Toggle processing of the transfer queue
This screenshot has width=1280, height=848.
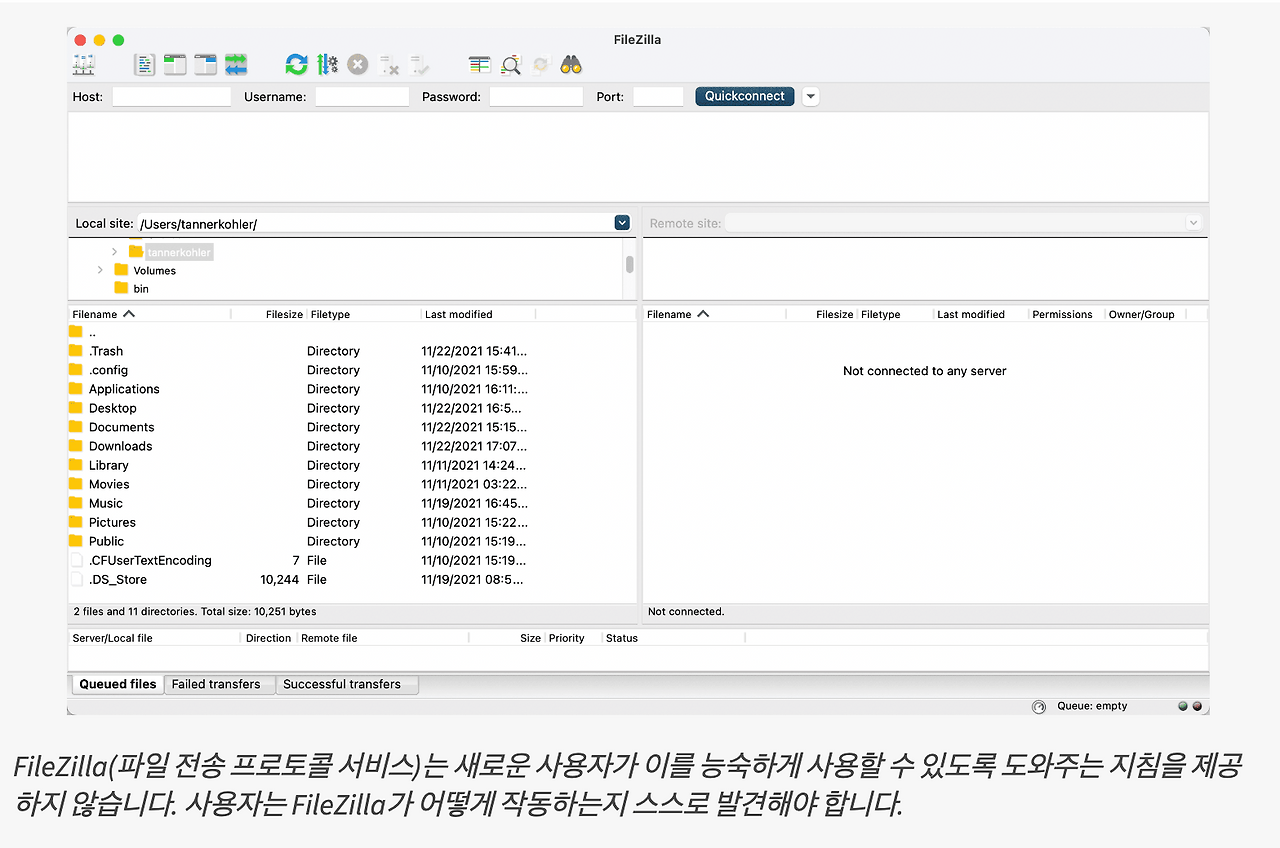click(x=327, y=65)
